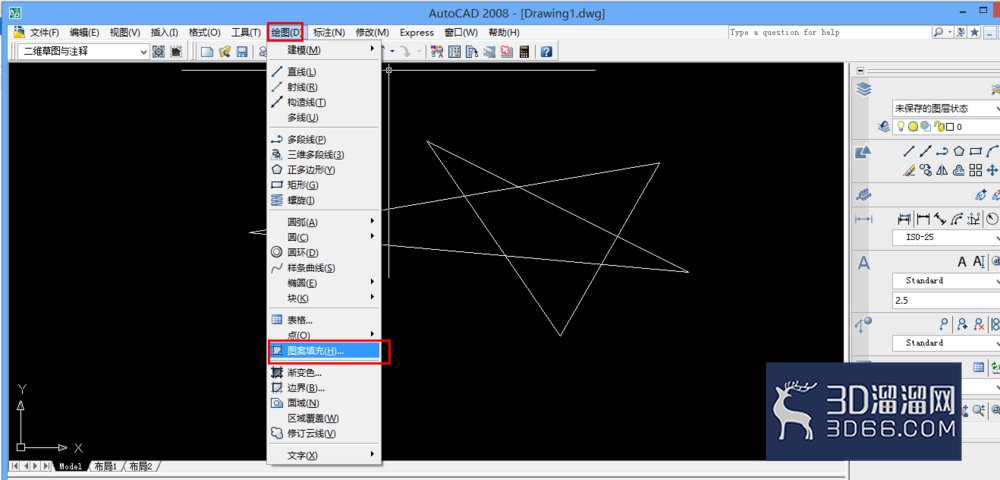Screen dimensions: 1000x480
Task: Click the text height field showing 2.5
Action: [x=946, y=300]
